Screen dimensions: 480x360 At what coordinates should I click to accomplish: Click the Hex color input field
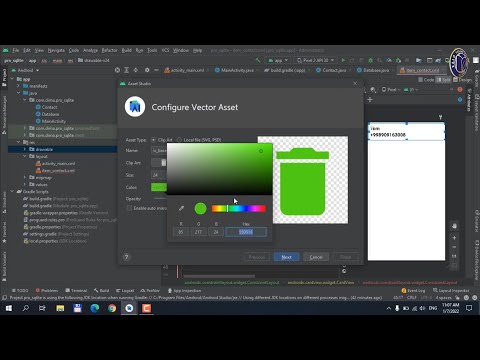pos(246,232)
